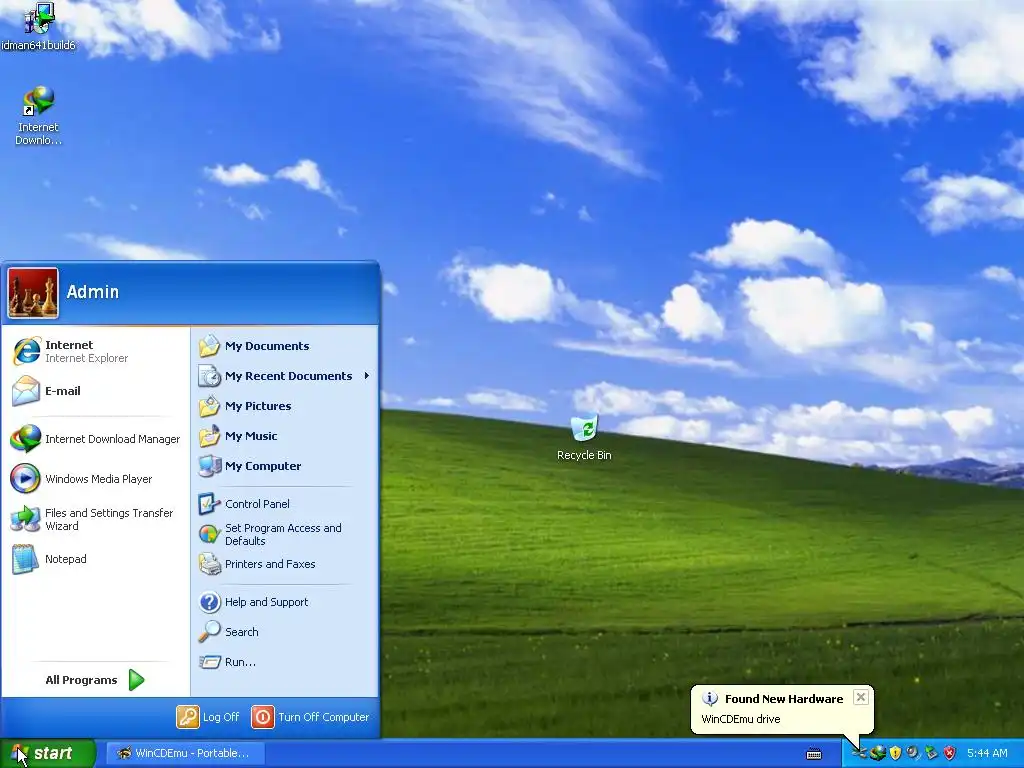The image size is (1024, 768).
Task: Click the Safely Remove Hardware tray icon
Action: click(x=931, y=754)
